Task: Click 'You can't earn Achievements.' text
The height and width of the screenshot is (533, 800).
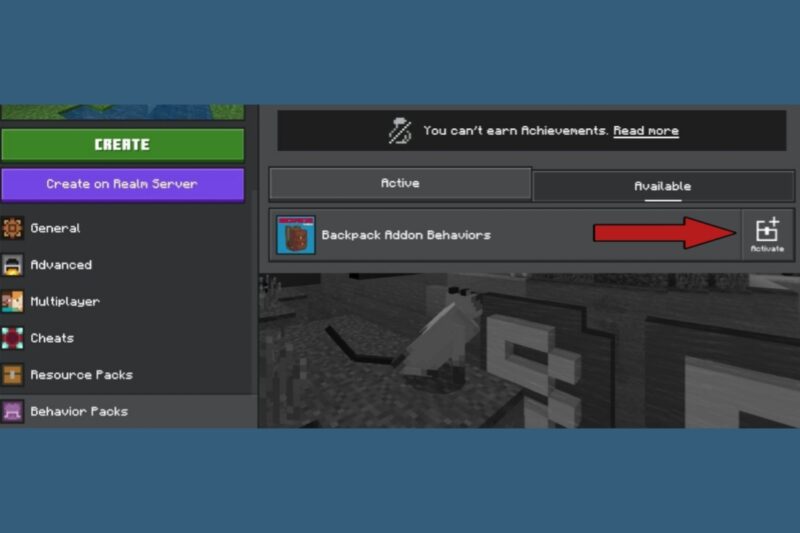Action: pos(516,131)
